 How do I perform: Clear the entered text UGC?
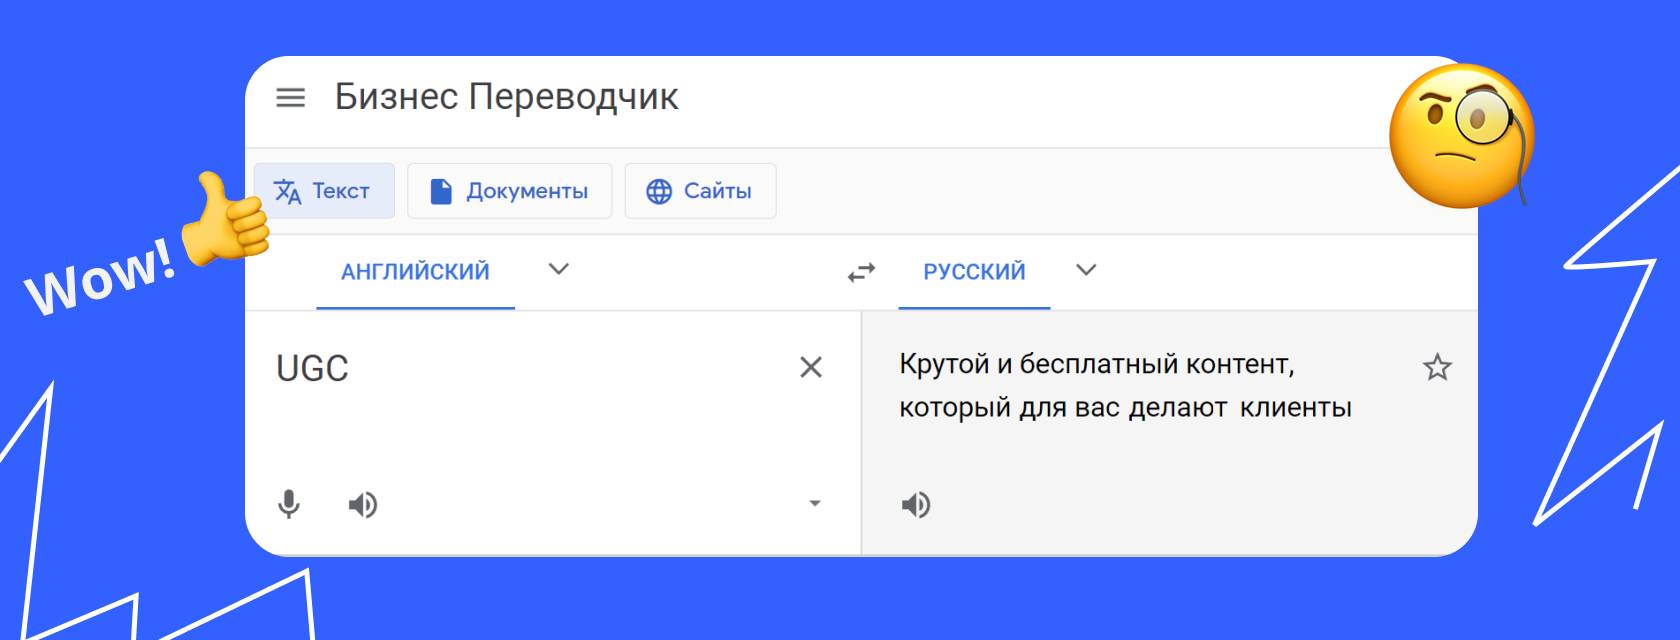point(811,368)
